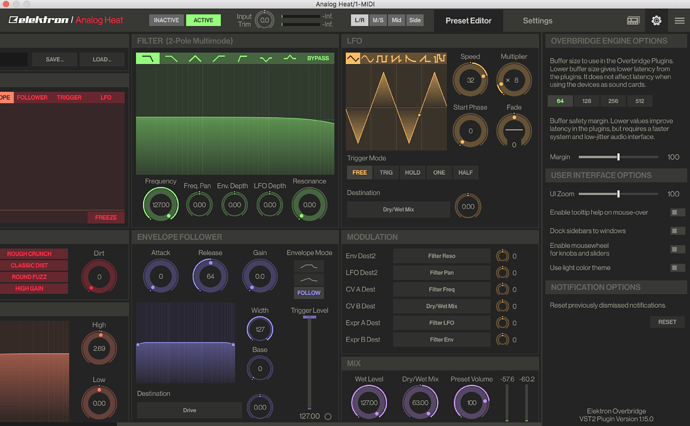This screenshot has width=690, height=426.
Task: Switch to the Settings tab
Action: [537, 21]
